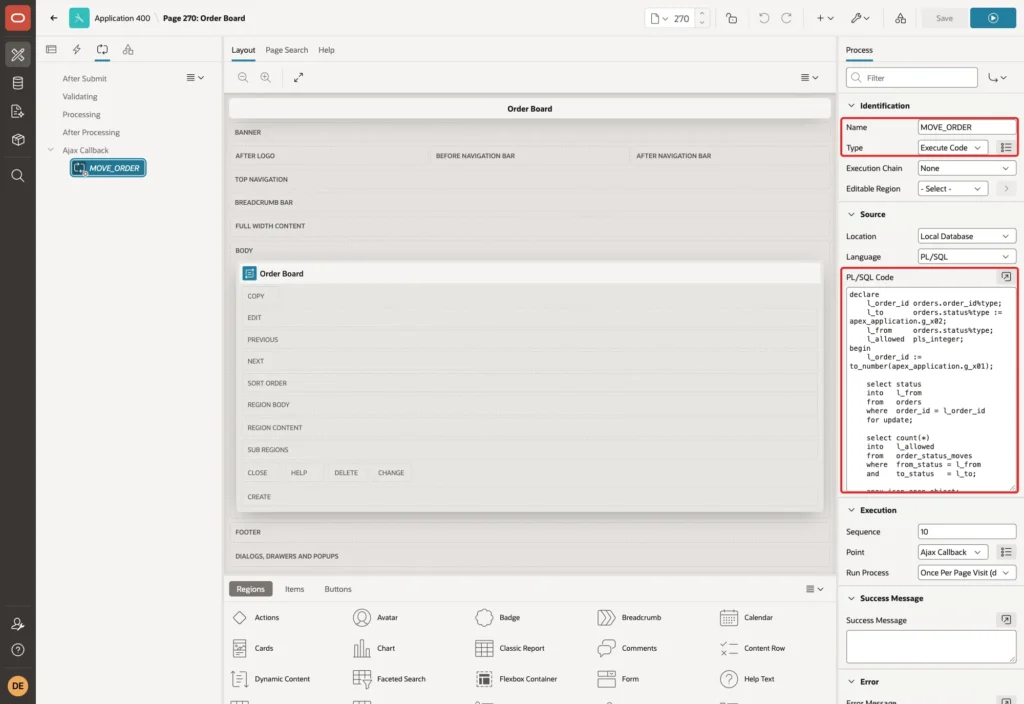Select Validating tree node
Screen dimensions: 1024x704
(x=80, y=96)
